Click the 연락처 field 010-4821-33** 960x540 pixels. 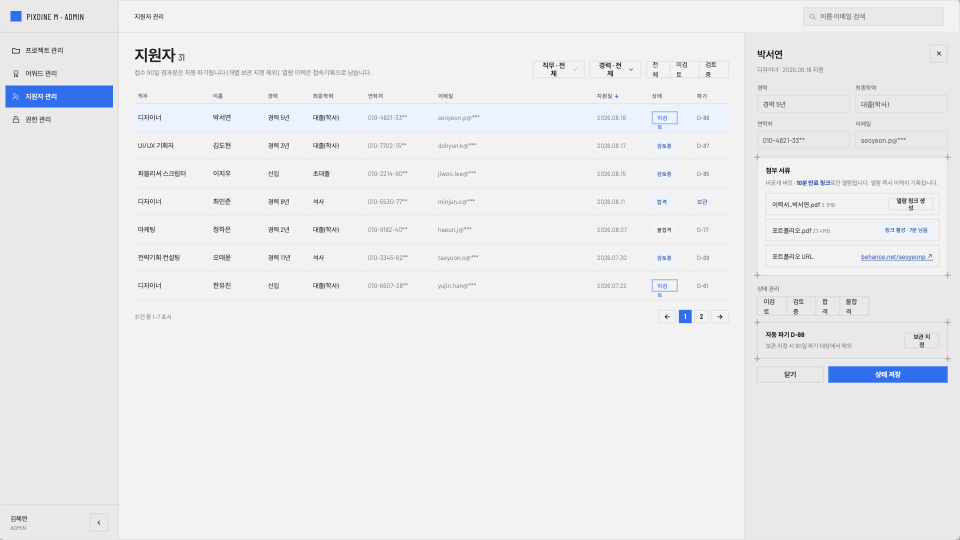coord(803,140)
